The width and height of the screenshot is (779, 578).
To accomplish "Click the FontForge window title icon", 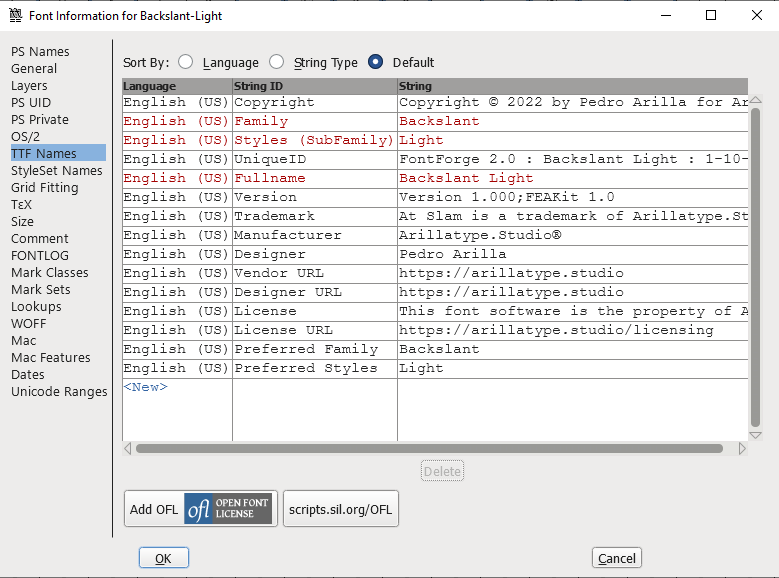I will 14,15.
